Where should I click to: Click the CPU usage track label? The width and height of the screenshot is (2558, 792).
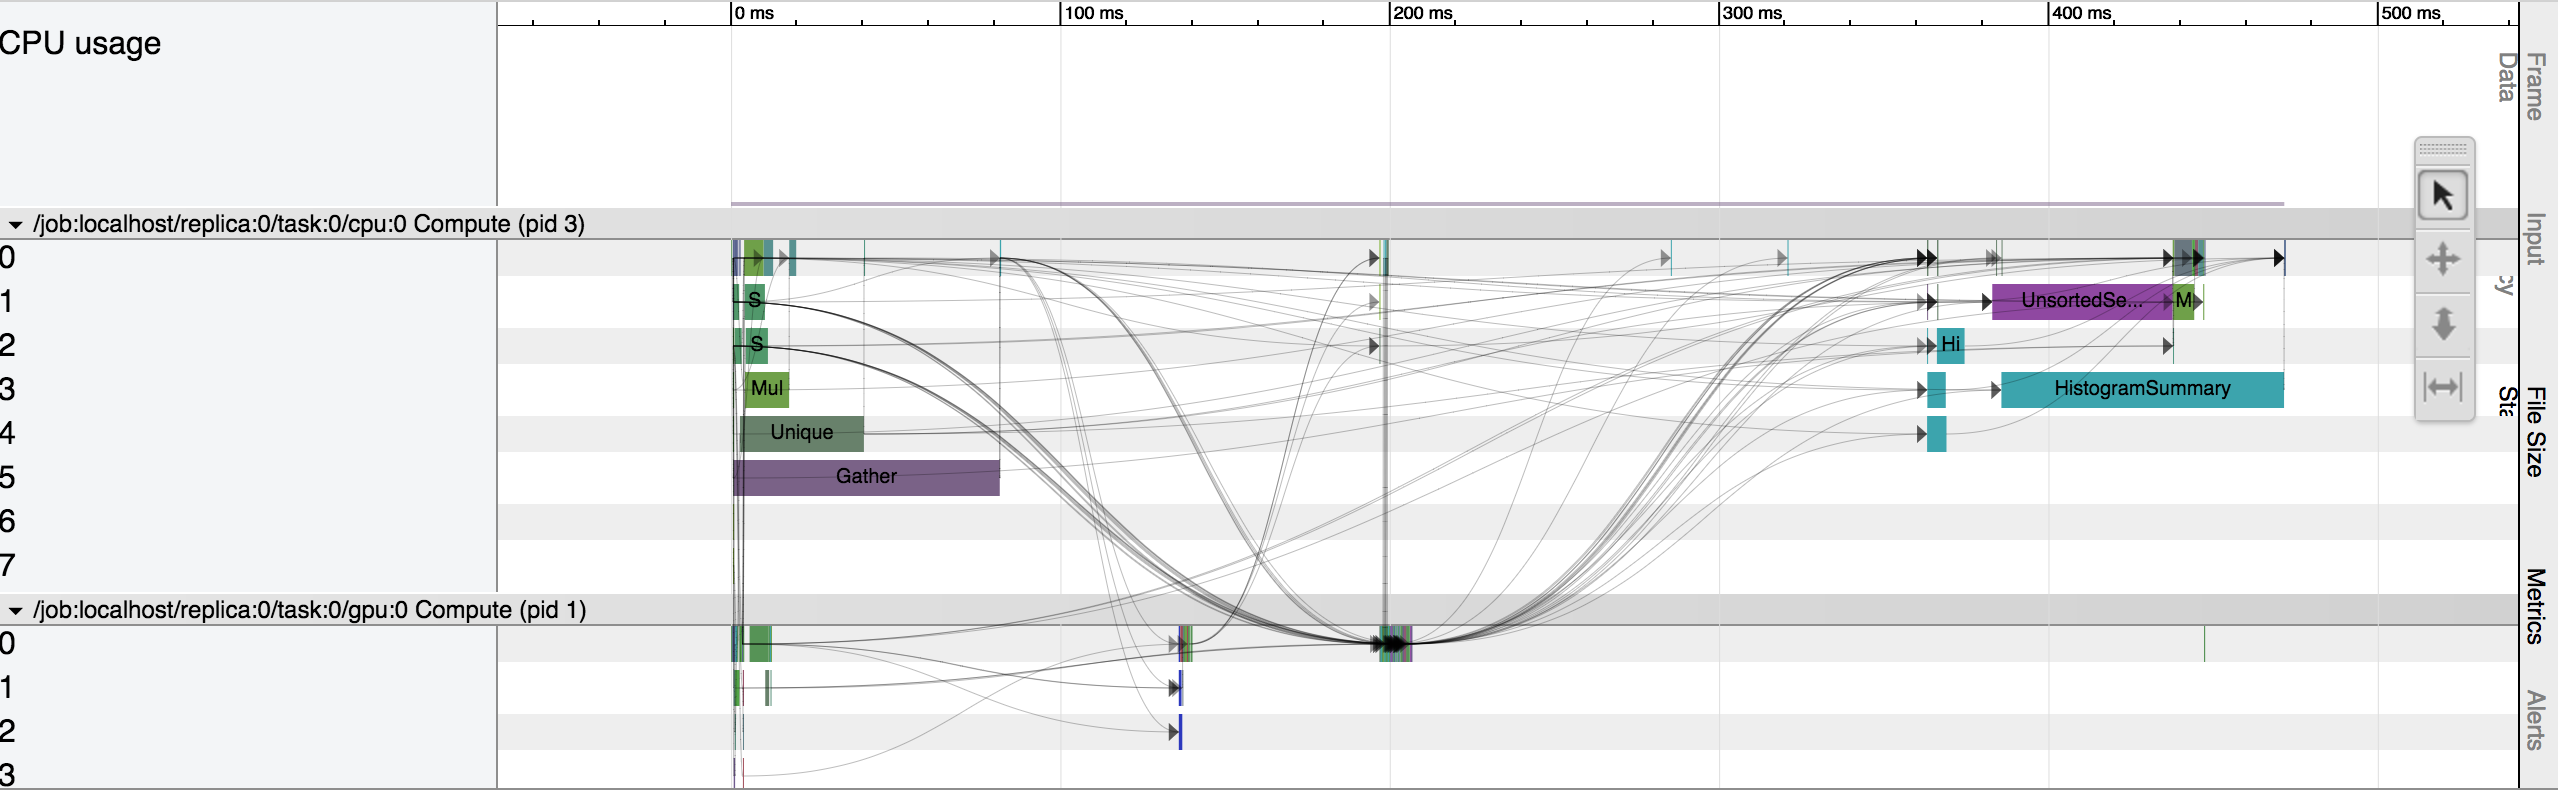(80, 44)
